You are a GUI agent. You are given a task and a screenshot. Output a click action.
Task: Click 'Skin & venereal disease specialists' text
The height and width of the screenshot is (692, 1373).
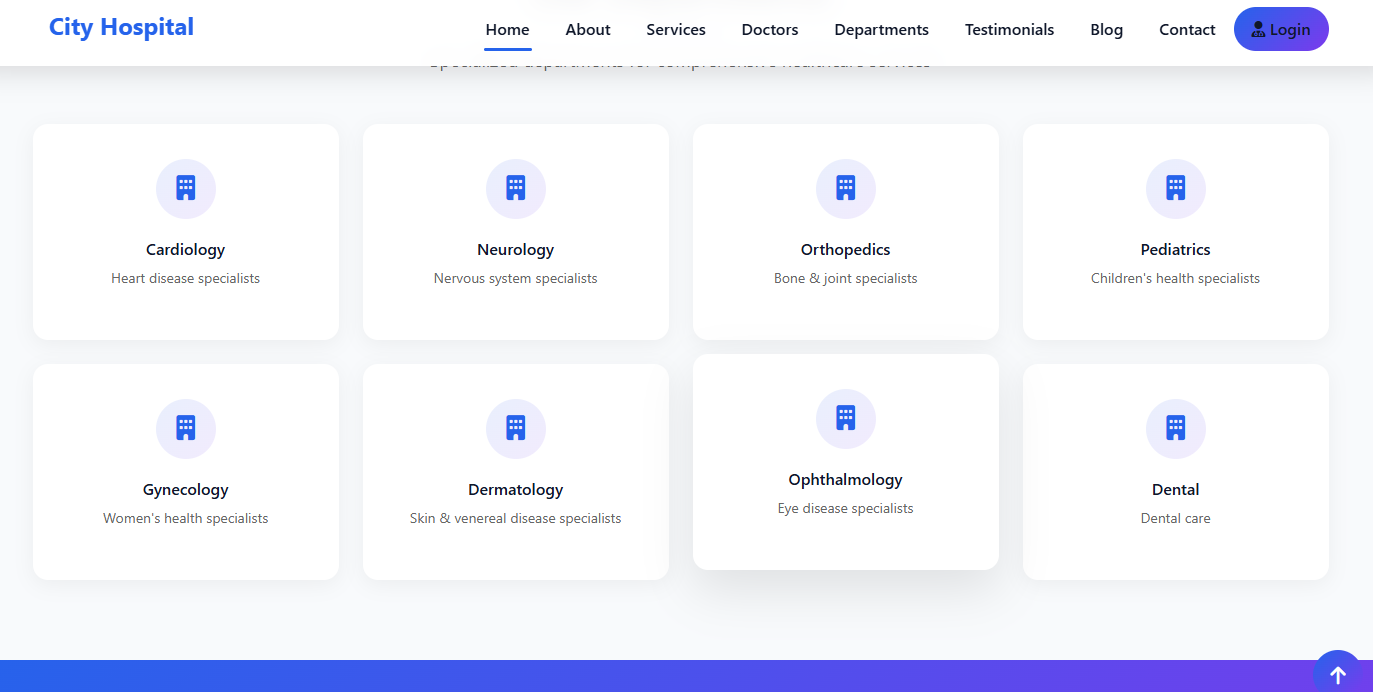point(516,519)
